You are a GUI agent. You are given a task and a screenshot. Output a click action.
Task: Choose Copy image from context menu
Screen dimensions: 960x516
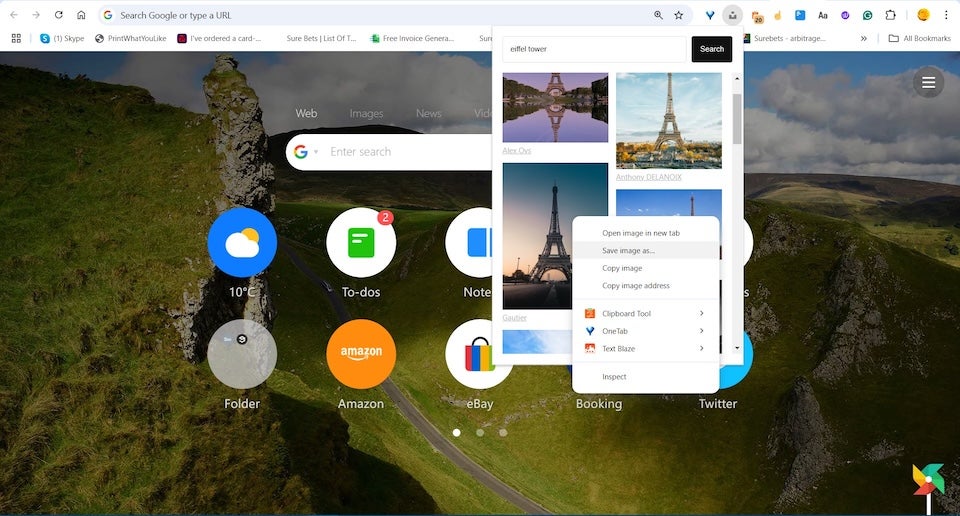click(645, 268)
